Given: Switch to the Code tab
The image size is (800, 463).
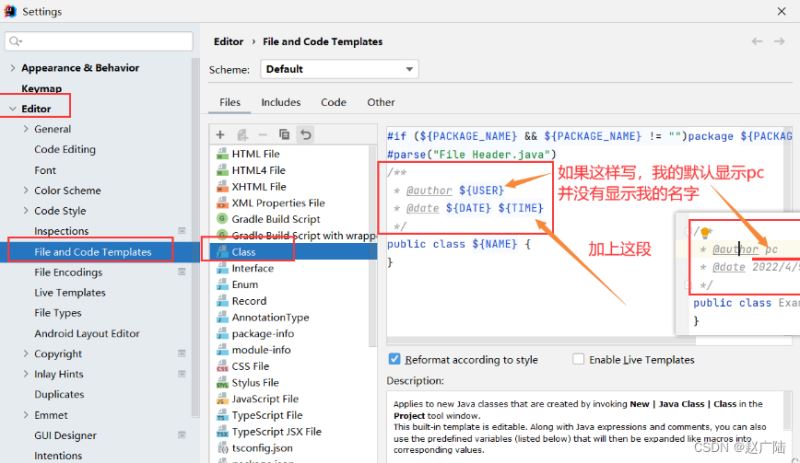Looking at the screenshot, I should click(334, 102).
